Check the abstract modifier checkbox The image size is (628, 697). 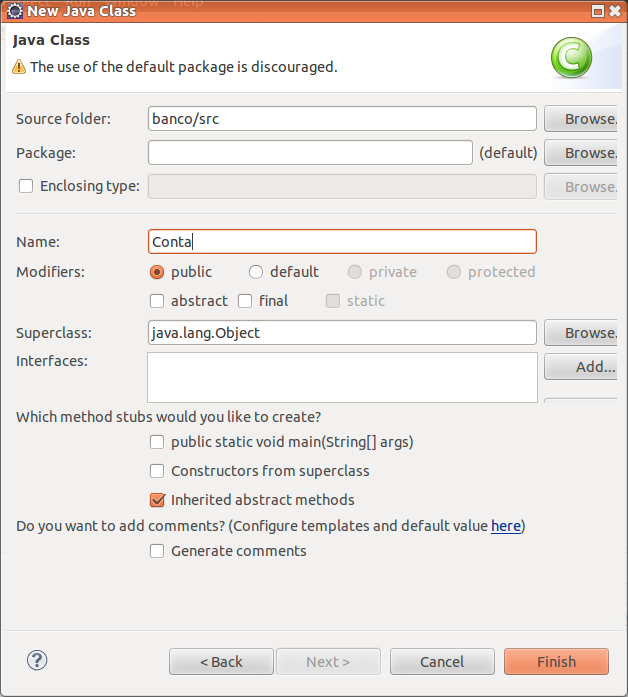(157, 301)
